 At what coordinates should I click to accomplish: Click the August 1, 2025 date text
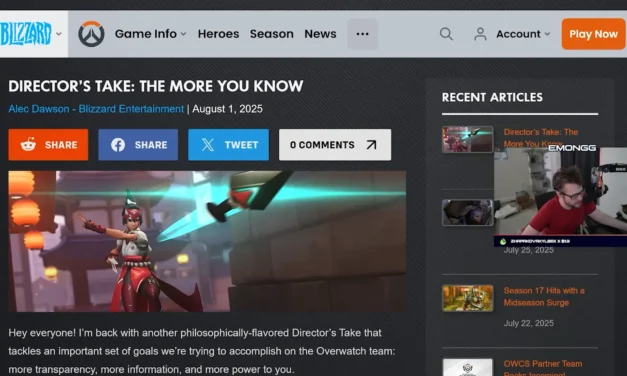(228, 109)
